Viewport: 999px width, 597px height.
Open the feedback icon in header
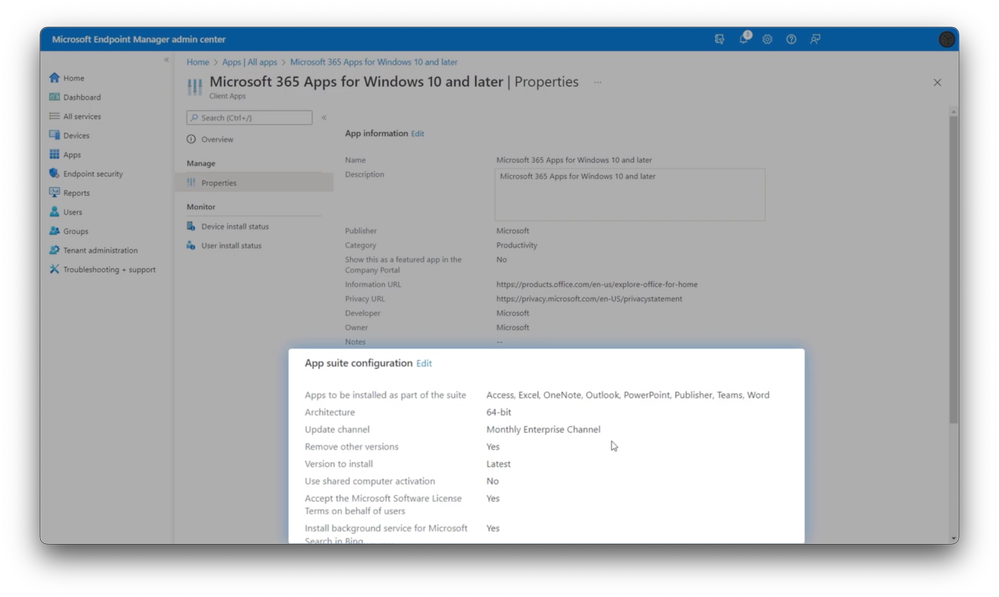tap(815, 39)
